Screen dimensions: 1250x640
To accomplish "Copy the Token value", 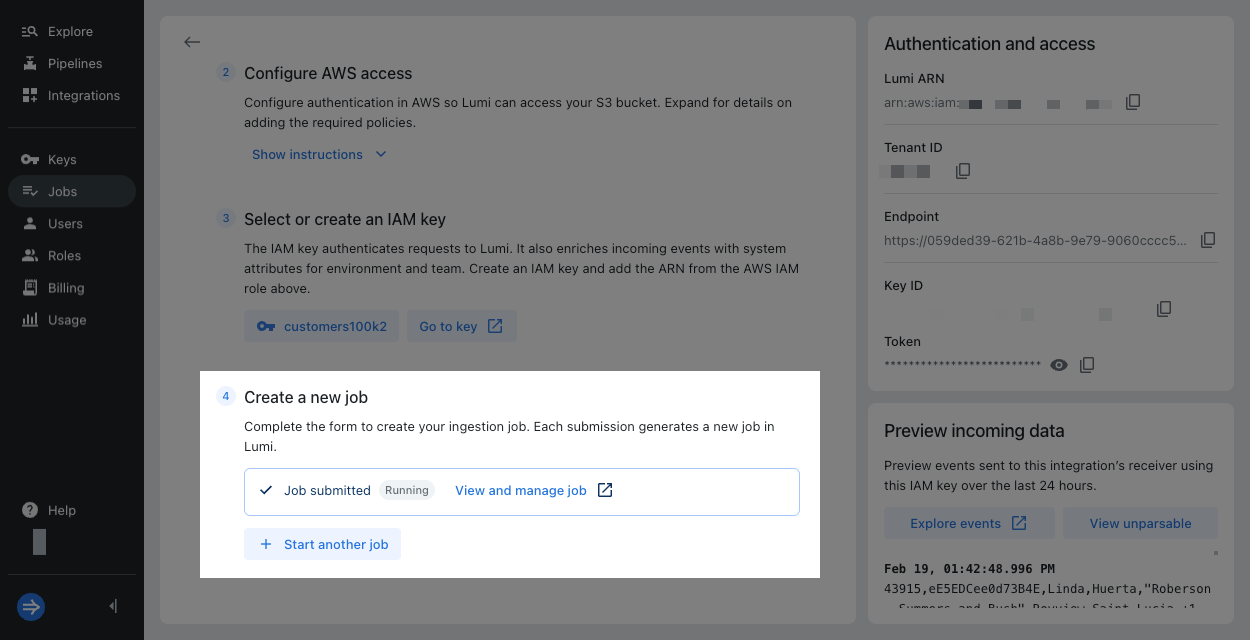I will pyautogui.click(x=1087, y=365).
